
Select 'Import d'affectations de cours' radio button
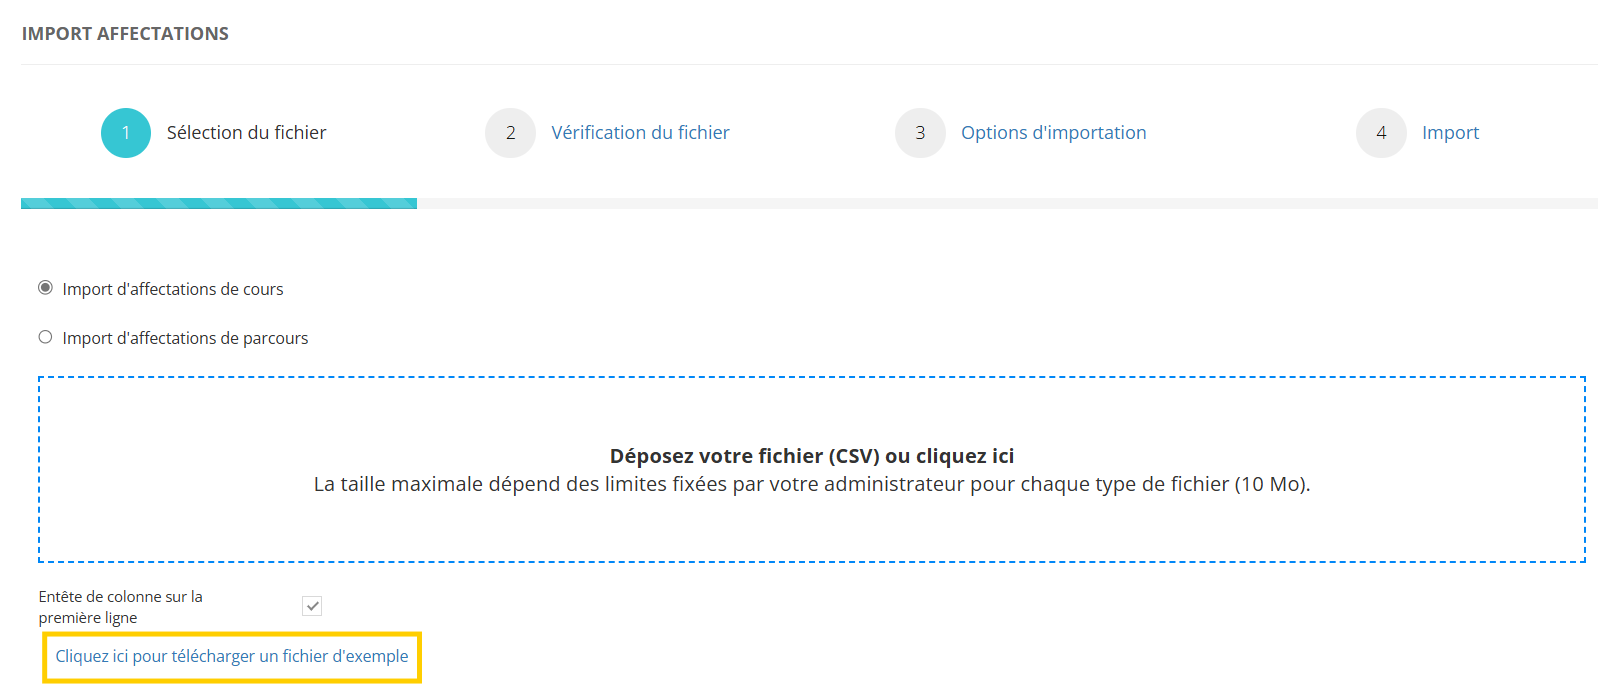pyautogui.click(x=45, y=288)
